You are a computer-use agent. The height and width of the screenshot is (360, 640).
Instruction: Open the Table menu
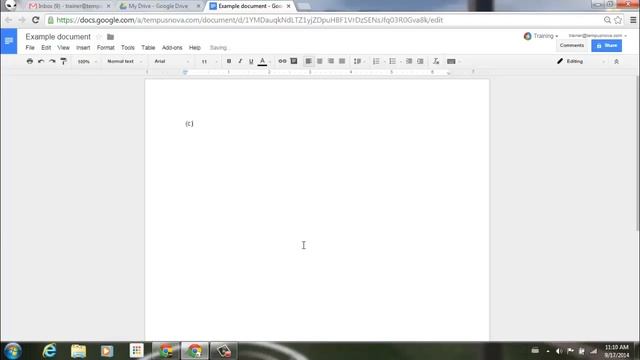148,48
